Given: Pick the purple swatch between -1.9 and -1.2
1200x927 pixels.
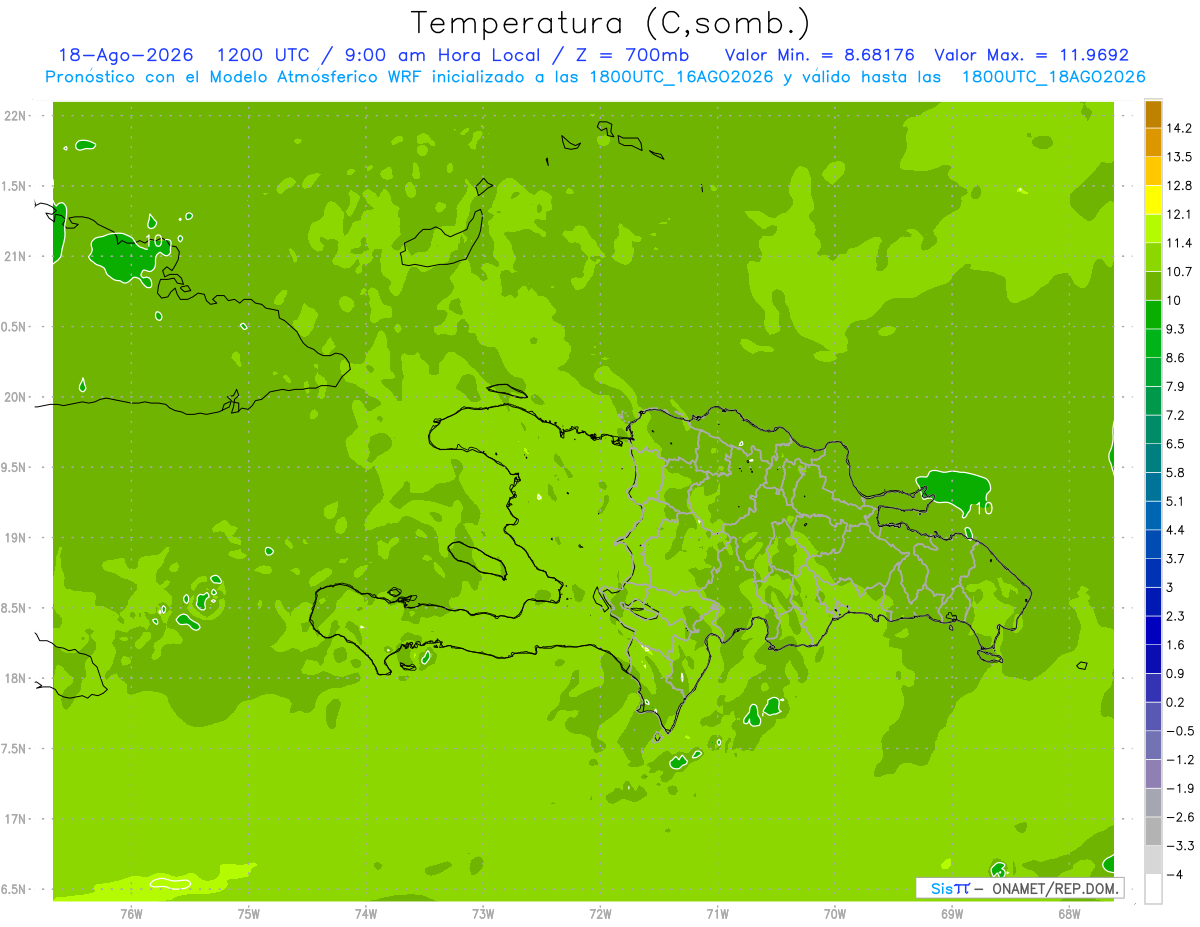Looking at the screenshot, I should pyautogui.click(x=1153, y=774).
